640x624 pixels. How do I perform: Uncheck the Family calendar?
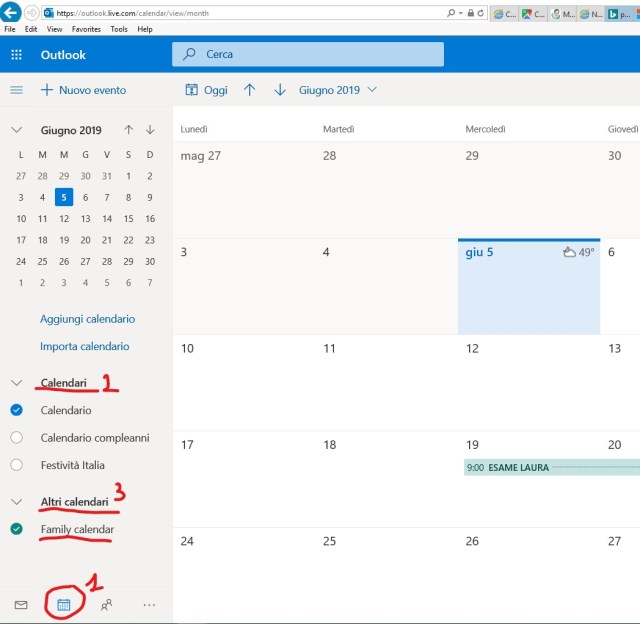coord(16,529)
